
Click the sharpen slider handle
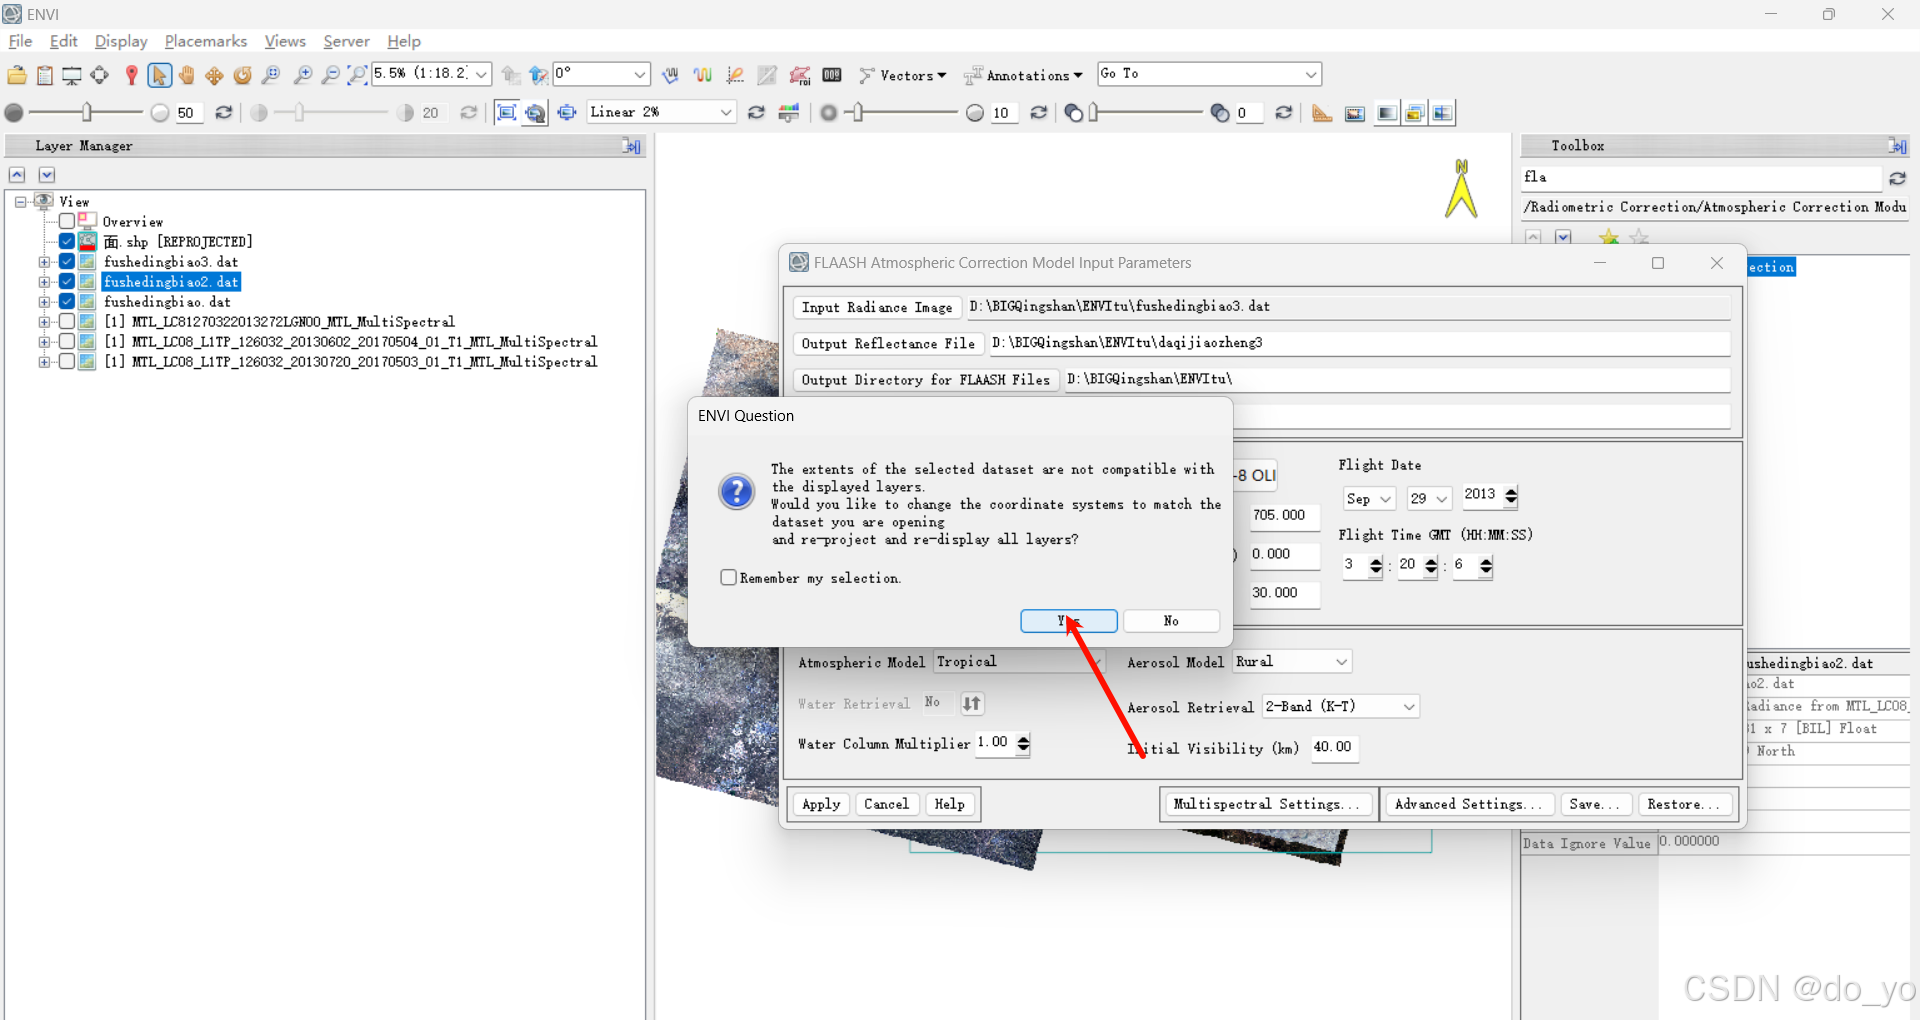tap(858, 112)
